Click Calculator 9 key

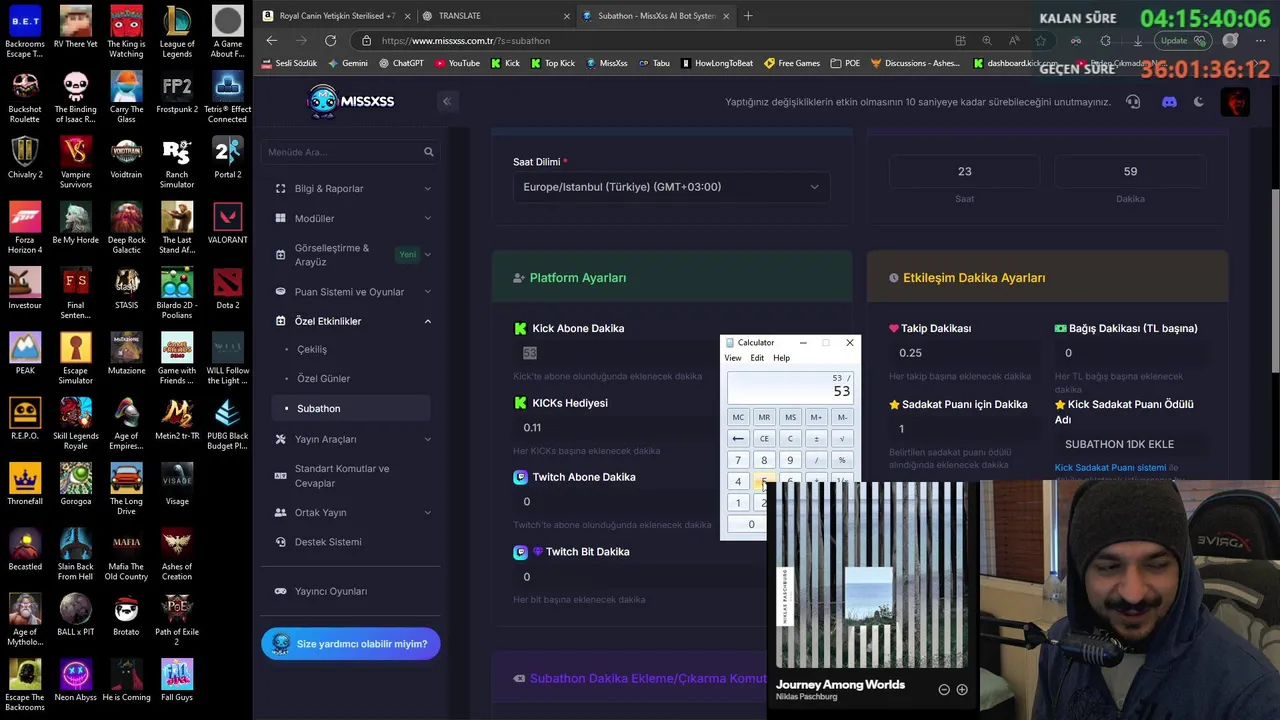(790, 461)
